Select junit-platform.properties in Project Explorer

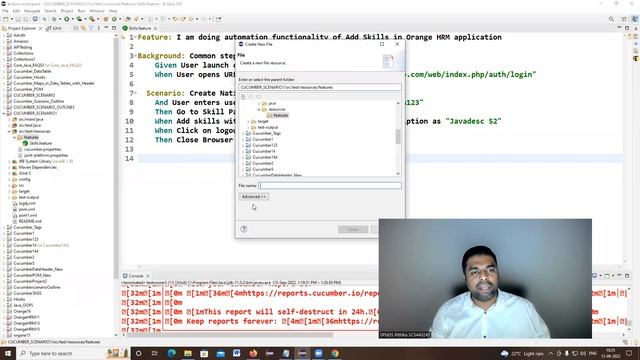coord(45,155)
